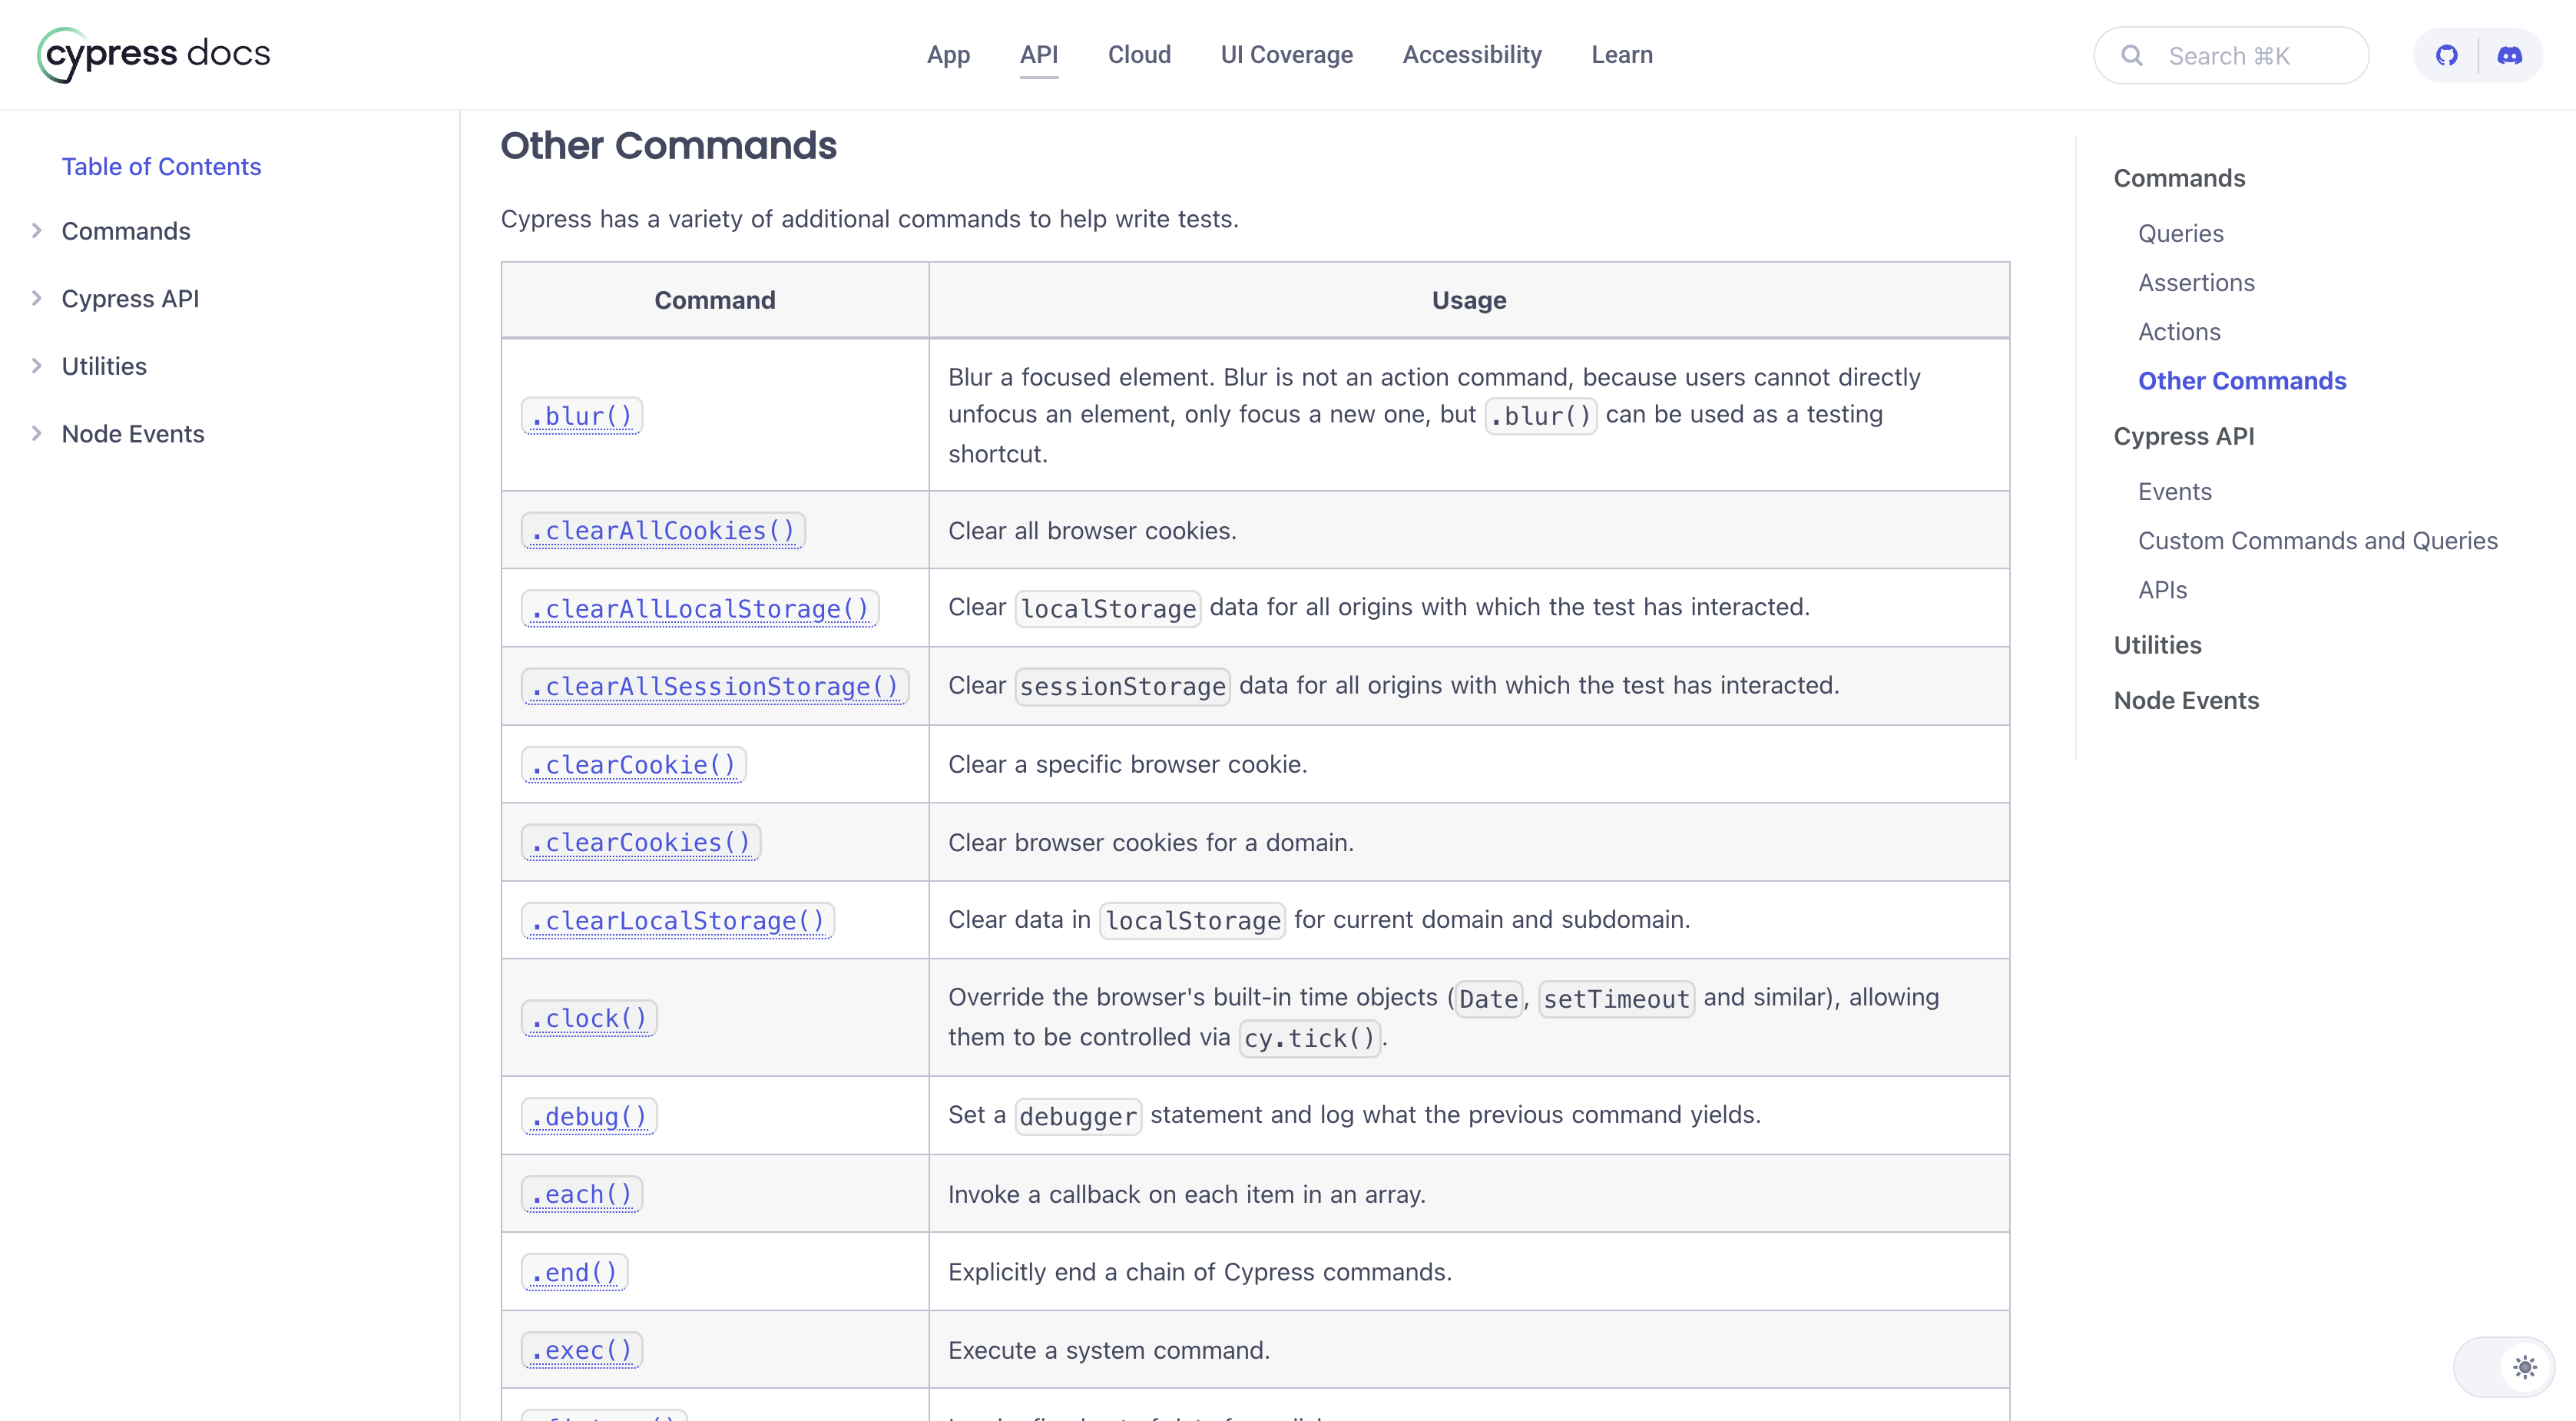Open the GitHub repository icon
The height and width of the screenshot is (1421, 2576).
(x=2446, y=55)
